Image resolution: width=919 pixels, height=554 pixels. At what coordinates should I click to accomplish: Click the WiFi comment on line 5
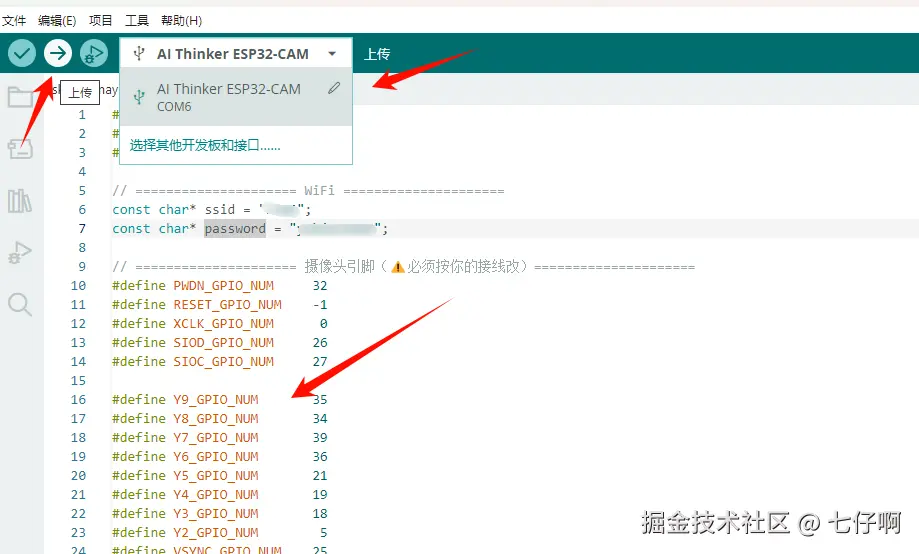[308, 191]
